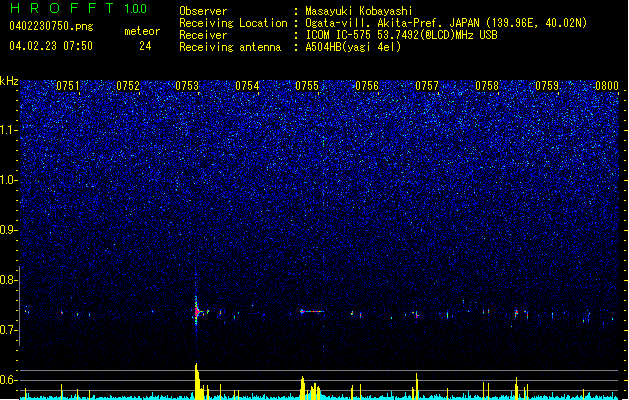Click the 0753 time marker
The image size is (629, 400).
tap(187, 86)
